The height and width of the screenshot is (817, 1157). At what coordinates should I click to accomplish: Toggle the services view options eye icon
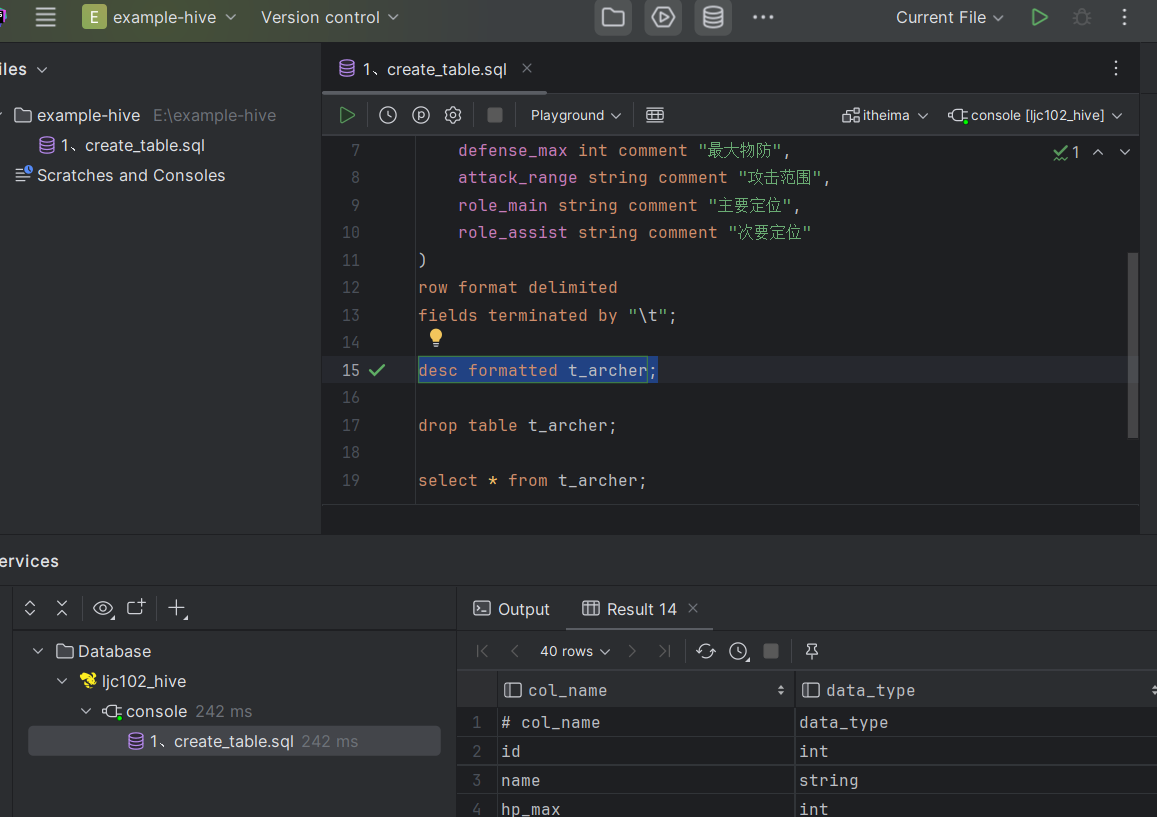(103, 608)
